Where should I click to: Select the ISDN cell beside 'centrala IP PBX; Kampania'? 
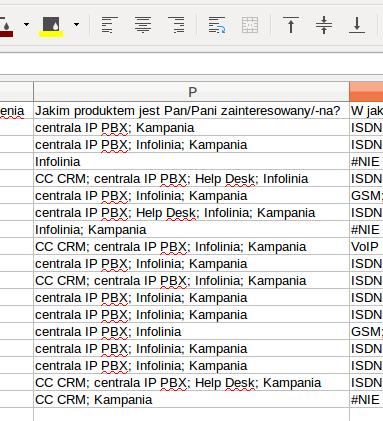366,127
